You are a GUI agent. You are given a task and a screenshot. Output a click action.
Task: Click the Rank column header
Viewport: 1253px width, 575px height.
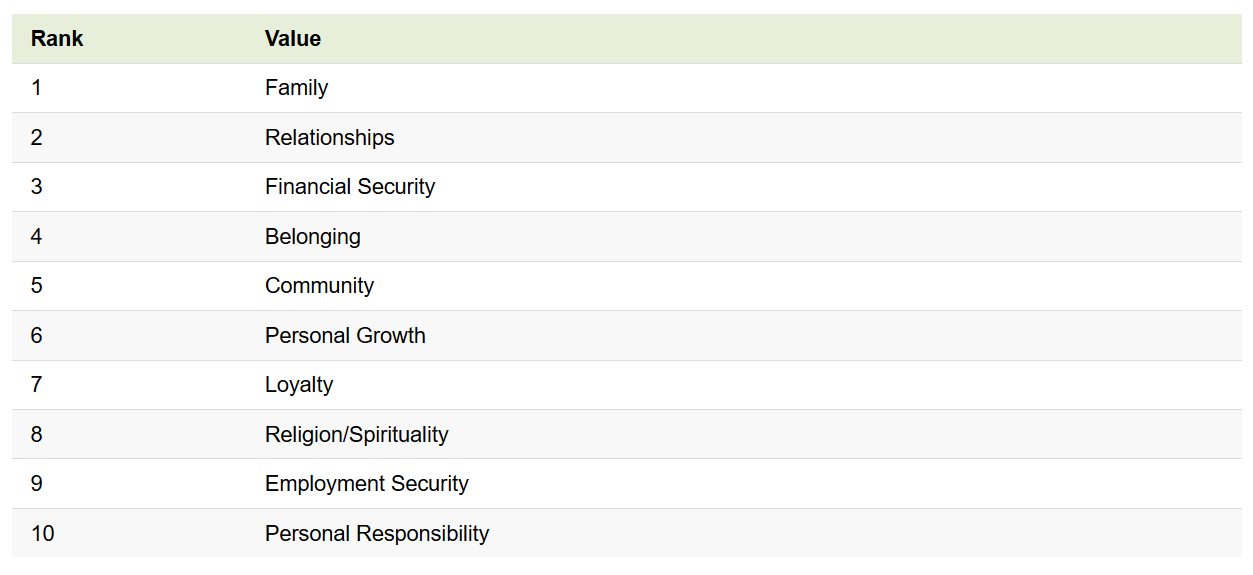[57, 39]
